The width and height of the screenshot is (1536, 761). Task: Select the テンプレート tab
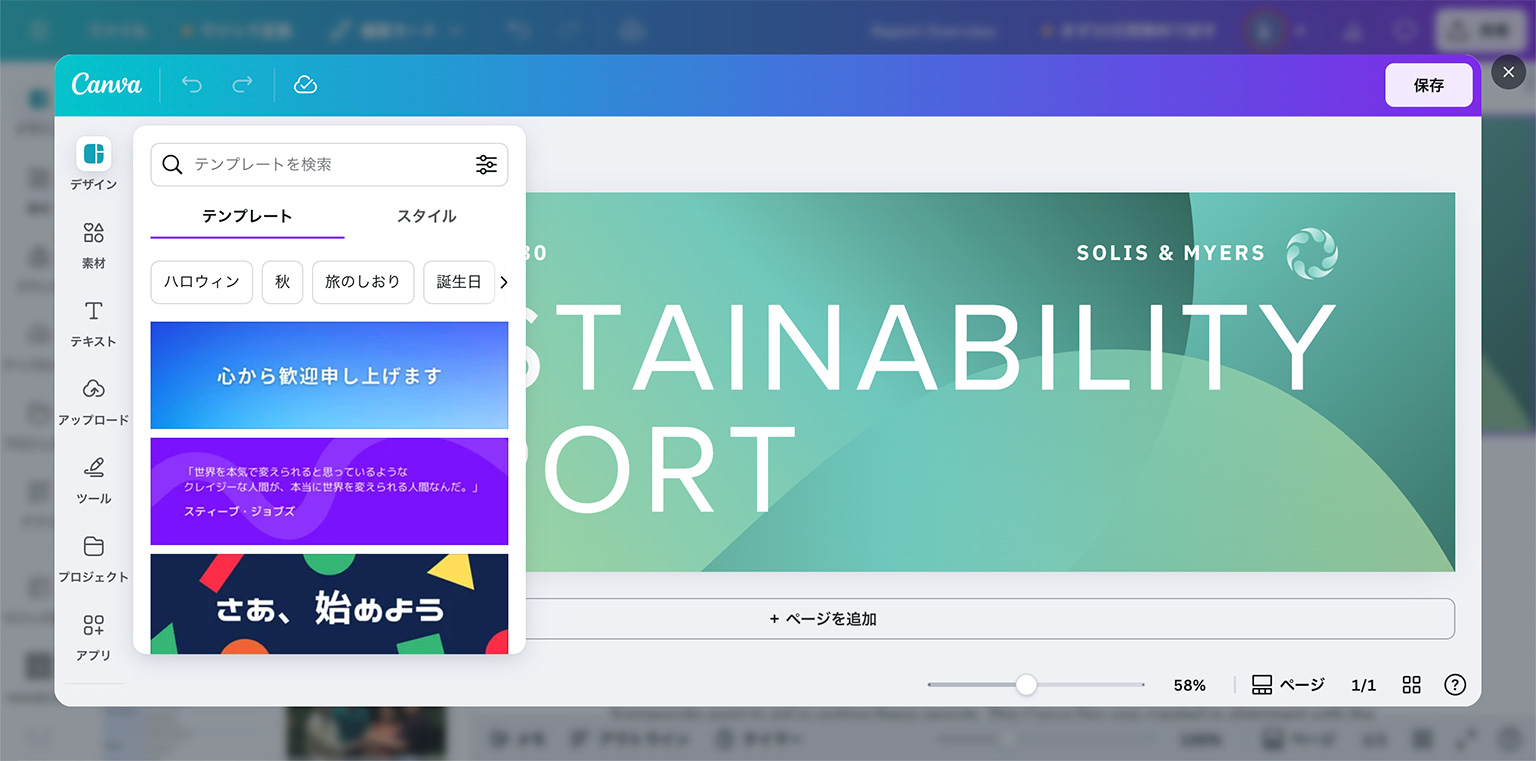click(247, 216)
